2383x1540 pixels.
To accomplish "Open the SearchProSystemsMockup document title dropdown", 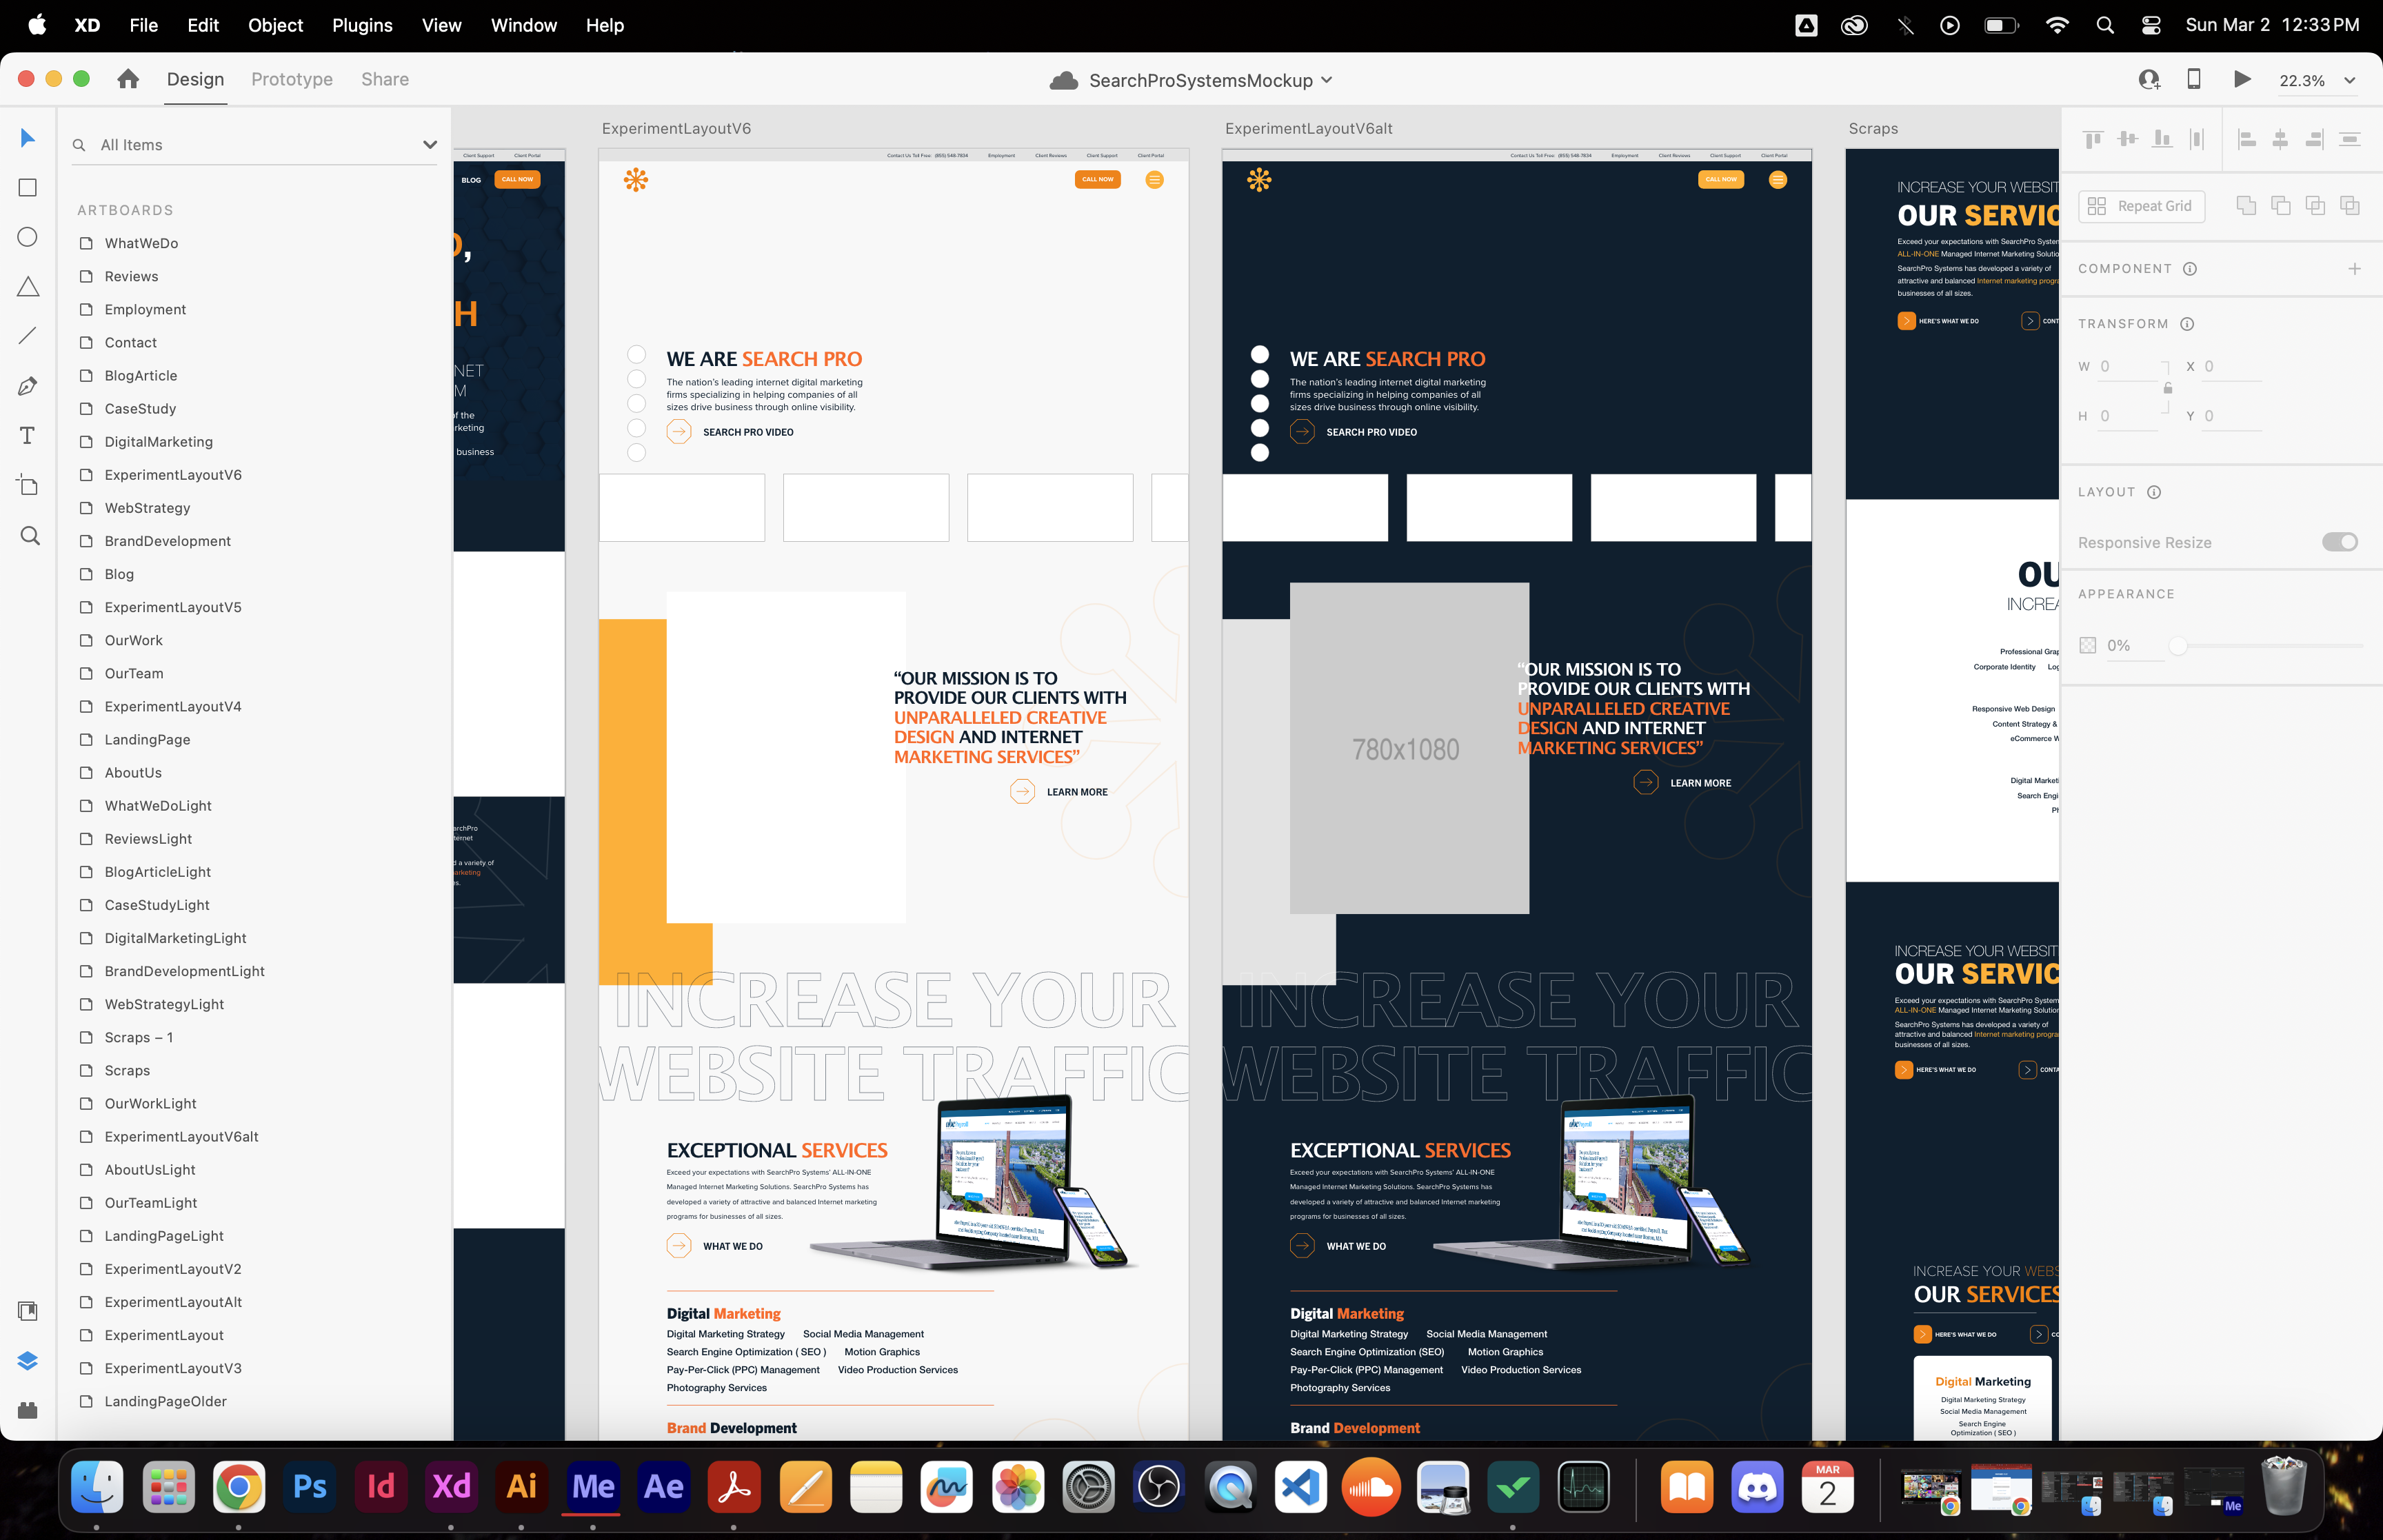I will point(1326,80).
